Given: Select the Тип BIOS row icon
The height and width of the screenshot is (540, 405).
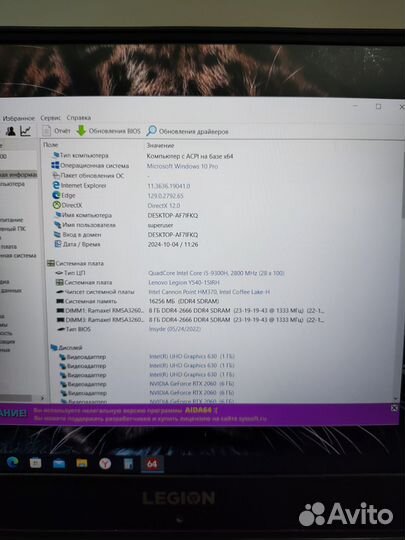Looking at the screenshot, I should click(x=61, y=329).
